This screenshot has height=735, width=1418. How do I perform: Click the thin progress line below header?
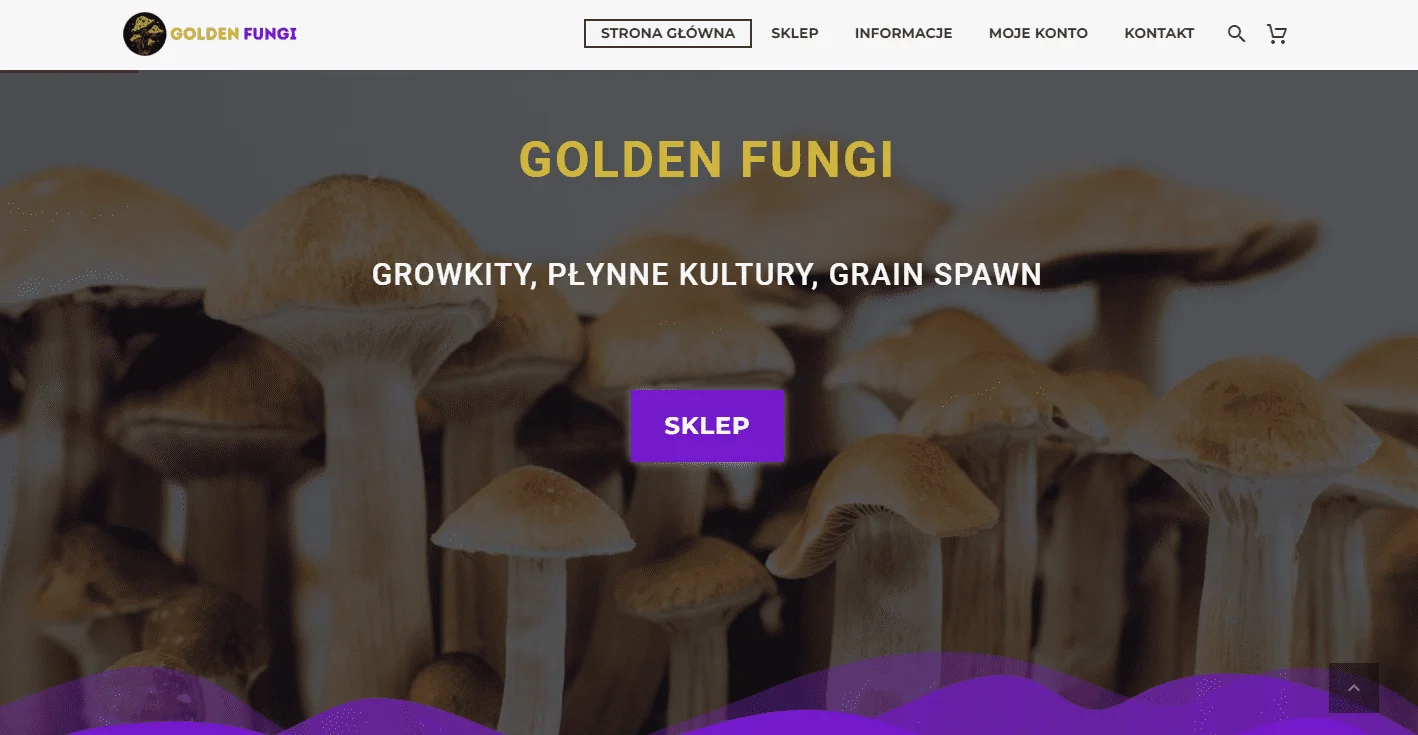(x=69, y=71)
